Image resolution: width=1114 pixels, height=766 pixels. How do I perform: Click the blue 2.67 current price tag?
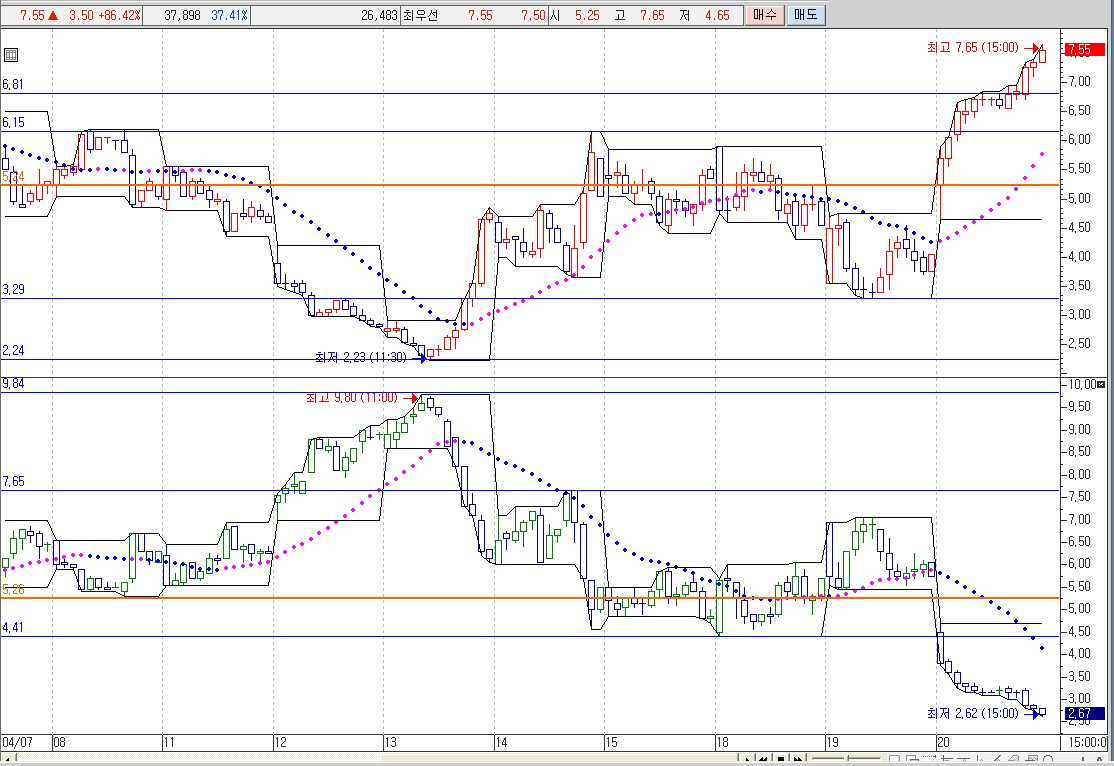[1079, 713]
